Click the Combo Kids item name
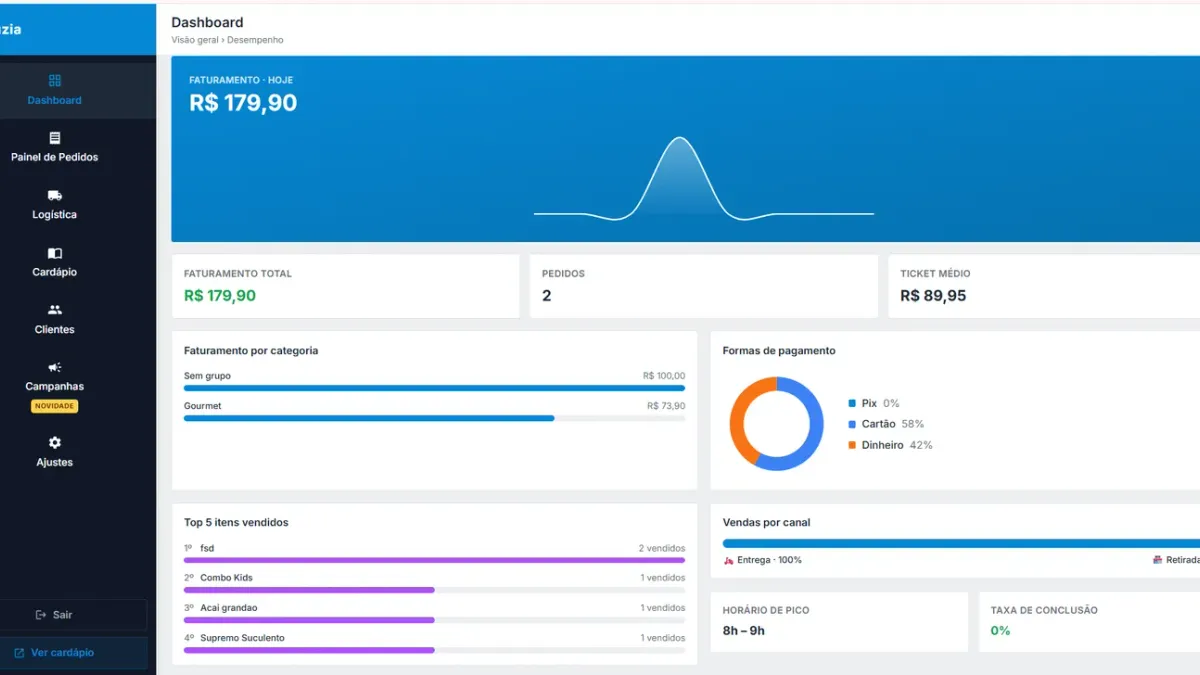1200x675 pixels. tap(226, 578)
